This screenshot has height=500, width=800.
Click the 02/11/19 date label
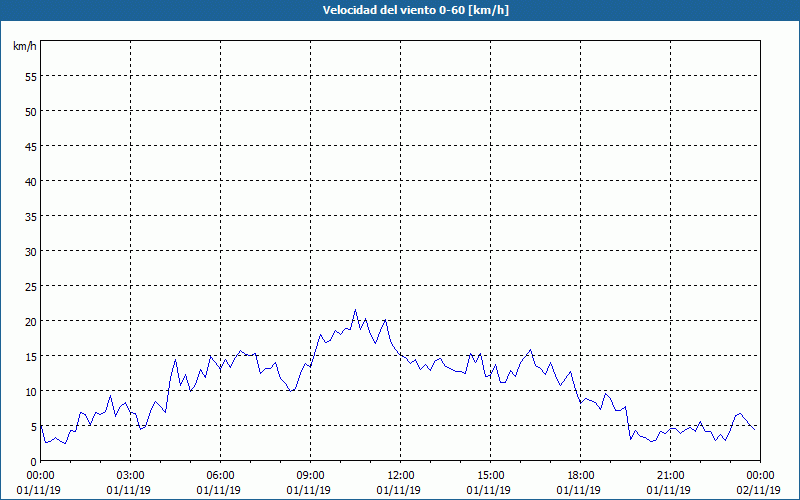pyautogui.click(x=758, y=490)
